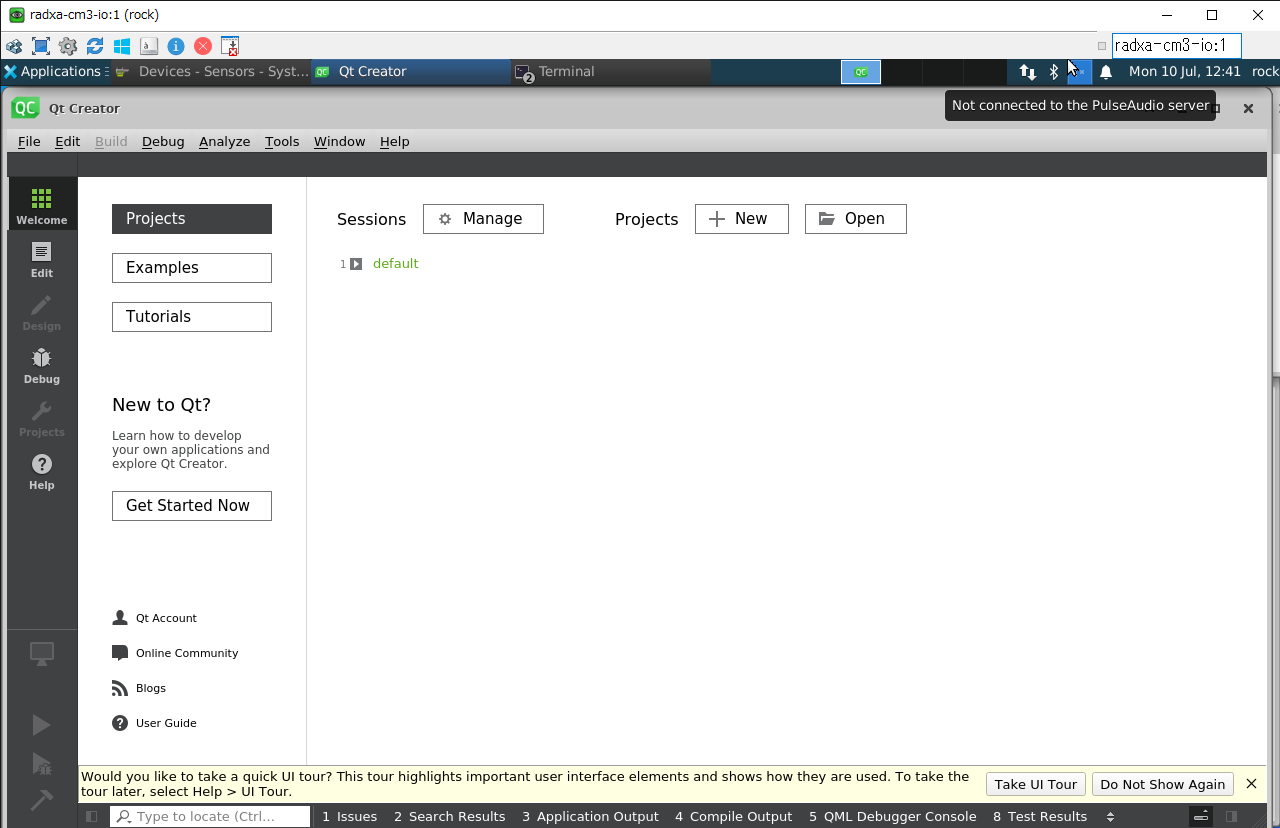This screenshot has width=1280, height=828.
Task: Click the panel clock Mon 10 Jul
Action: [1185, 71]
